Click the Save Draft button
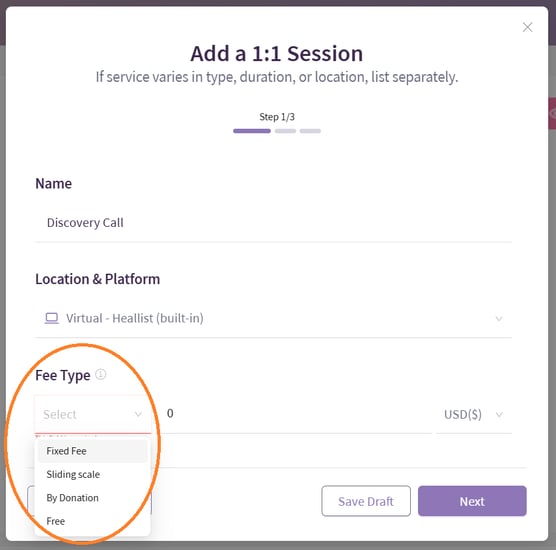The height and width of the screenshot is (550, 556). (366, 501)
